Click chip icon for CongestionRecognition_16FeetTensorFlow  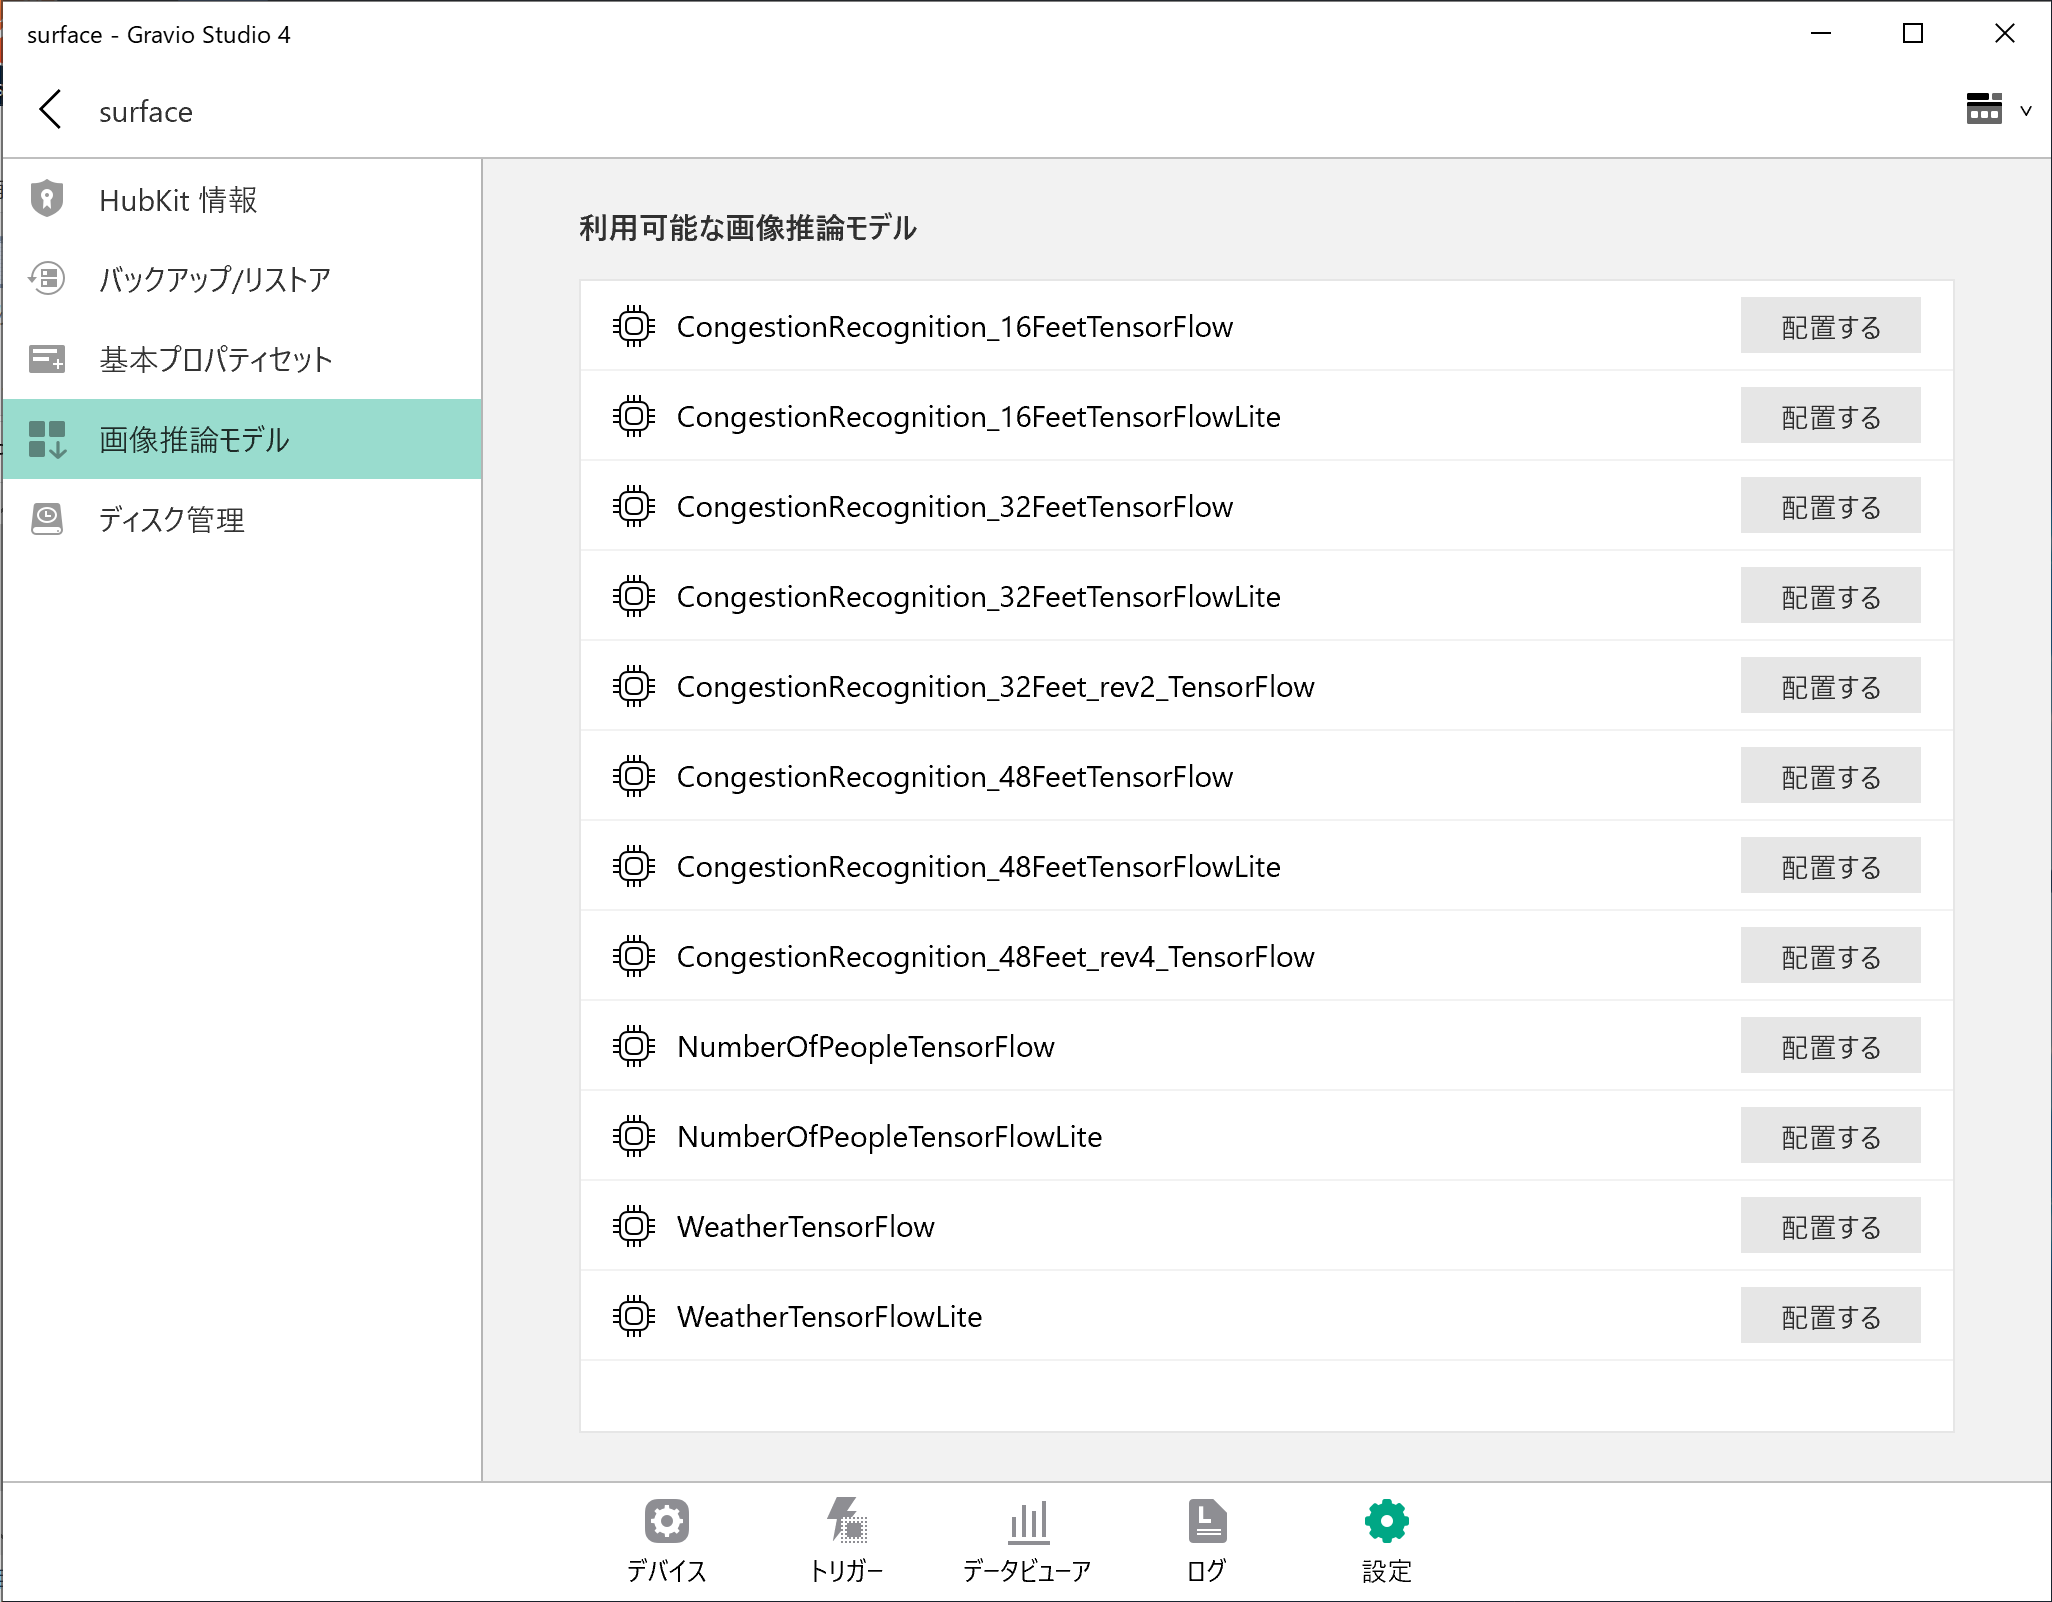[634, 326]
